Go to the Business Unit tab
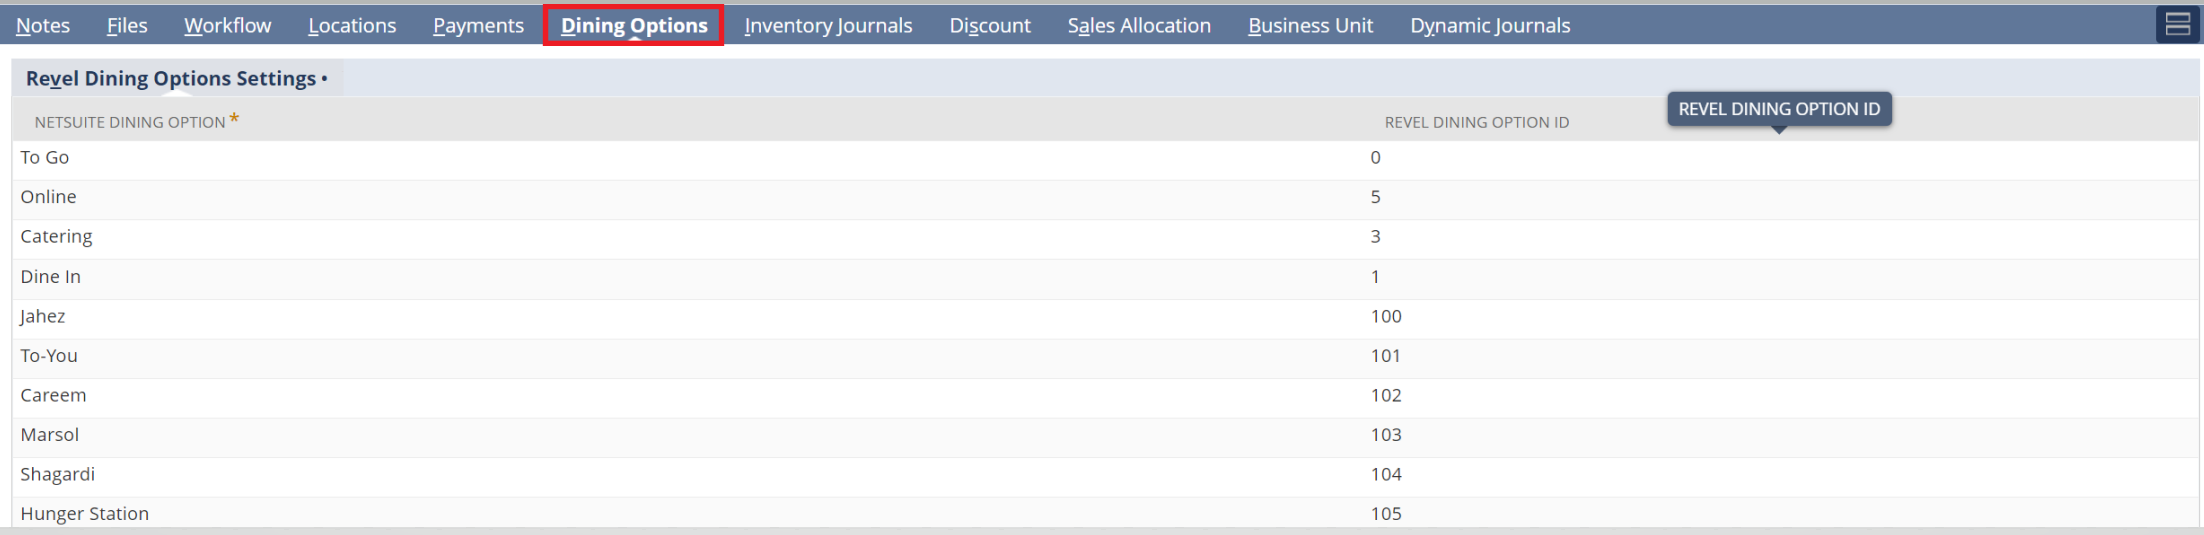2204x535 pixels. pos(1310,25)
